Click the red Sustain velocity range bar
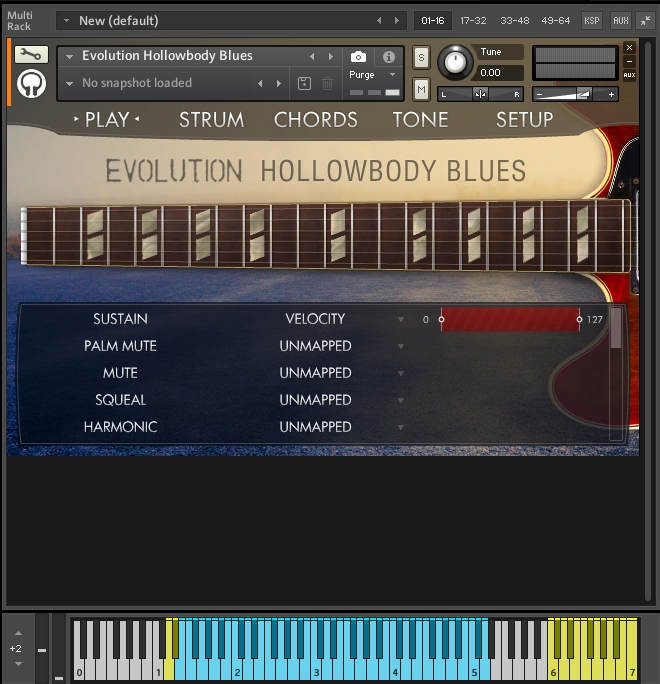Screen dimensions: 660x684 (x=510, y=319)
